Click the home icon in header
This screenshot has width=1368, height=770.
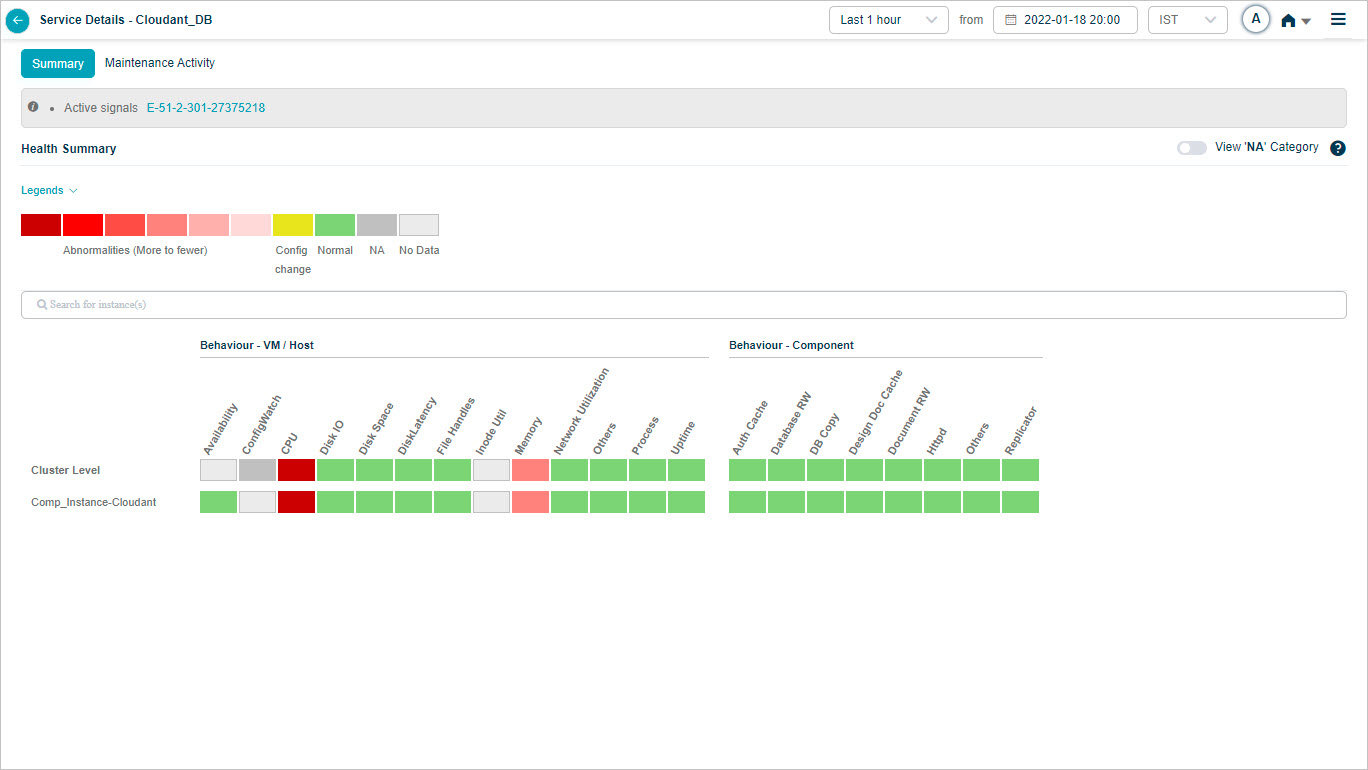click(1289, 20)
